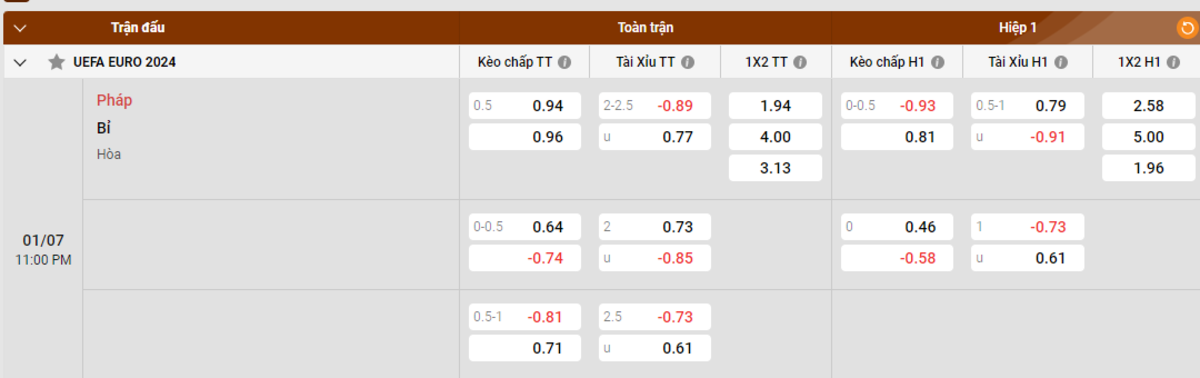
Task: Pick Pháp handicap 0.5 odds 0.94
Action: click(524, 106)
